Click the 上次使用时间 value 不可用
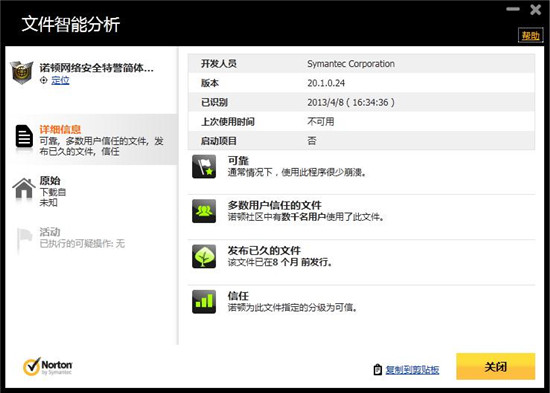550x393 pixels. coord(321,122)
